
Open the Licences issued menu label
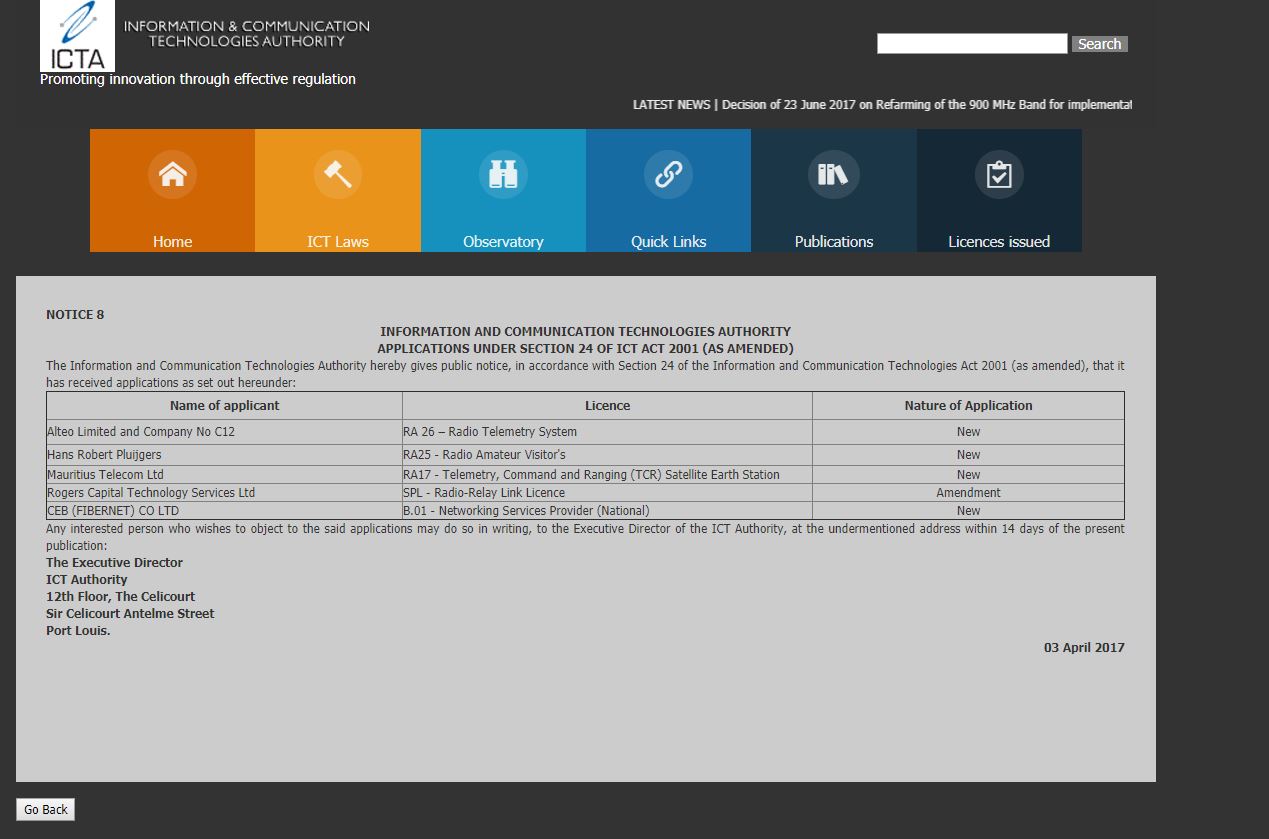[x=999, y=242]
